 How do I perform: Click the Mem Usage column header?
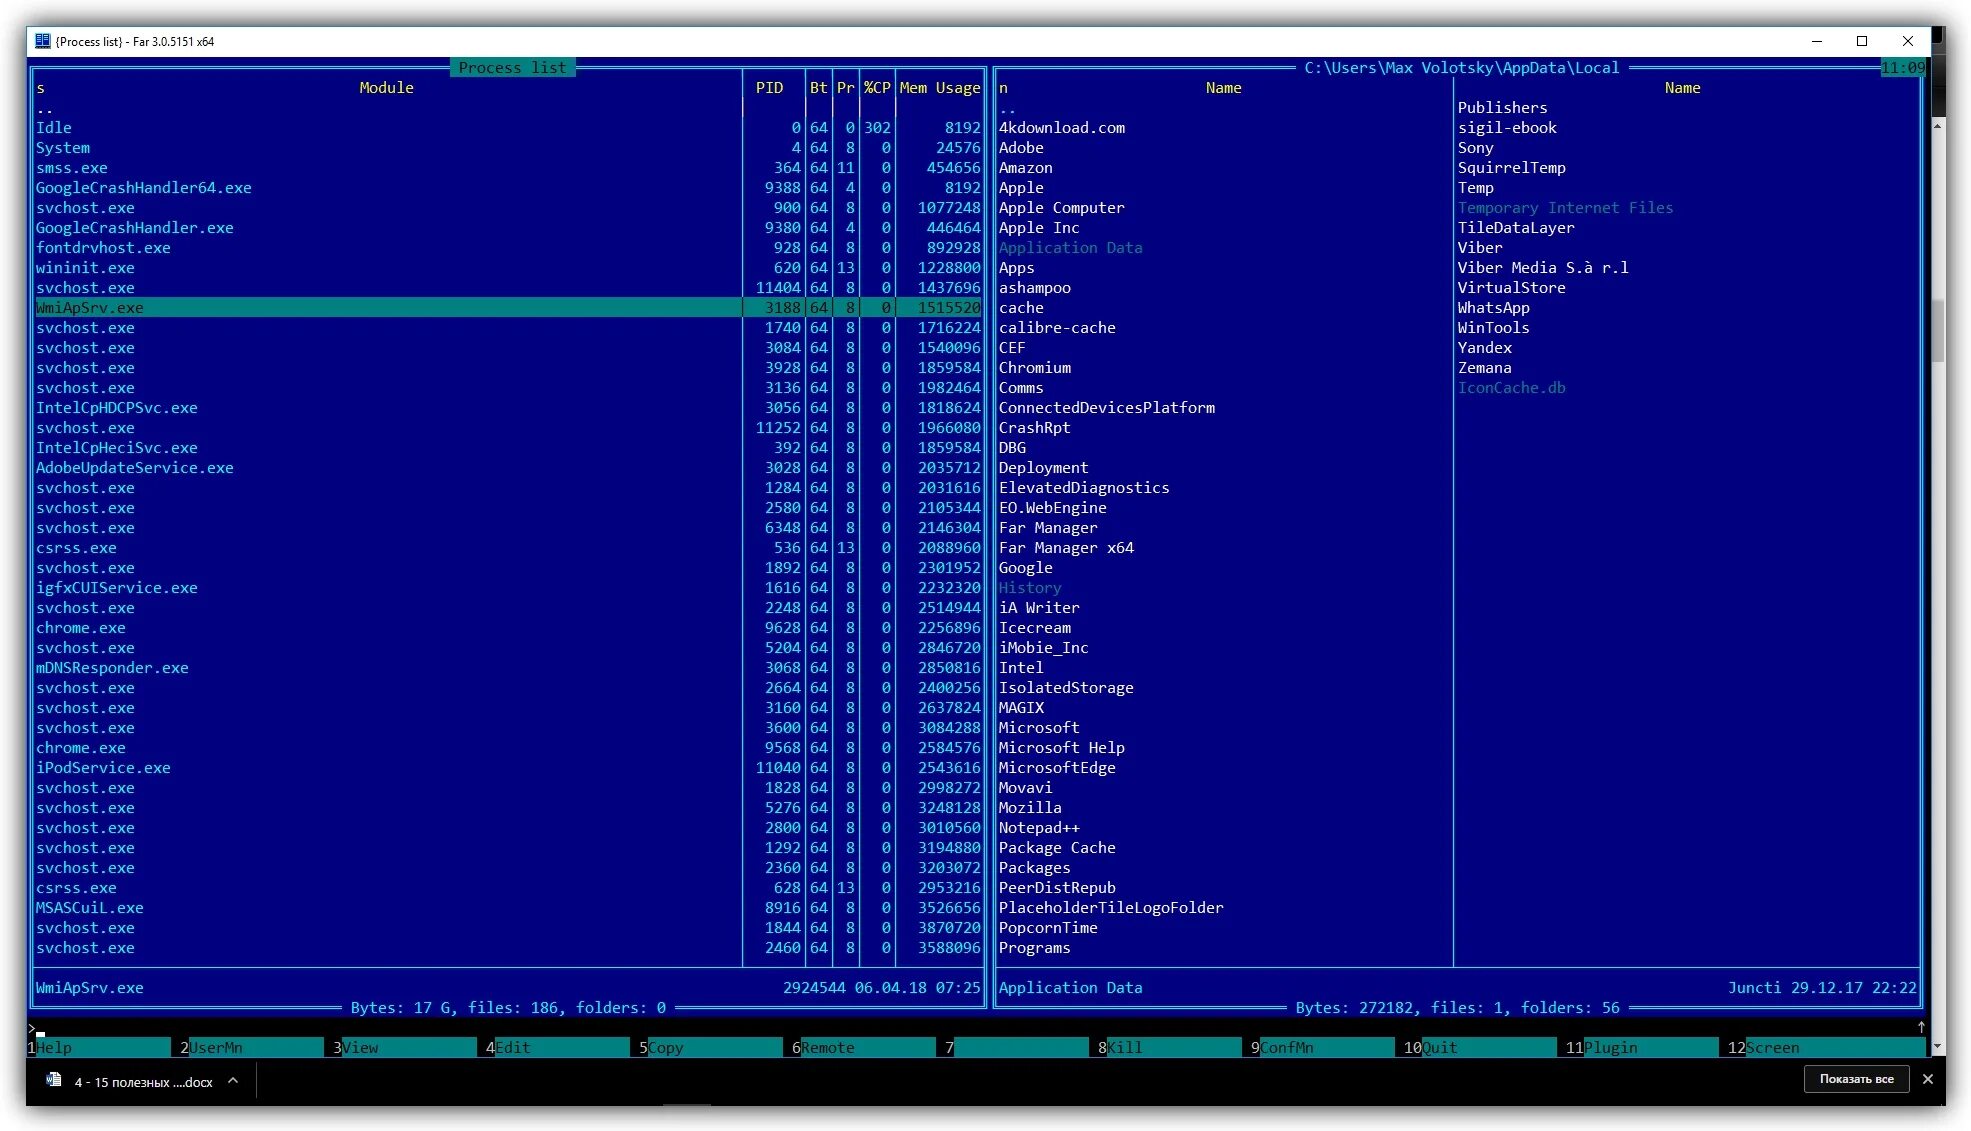940,88
